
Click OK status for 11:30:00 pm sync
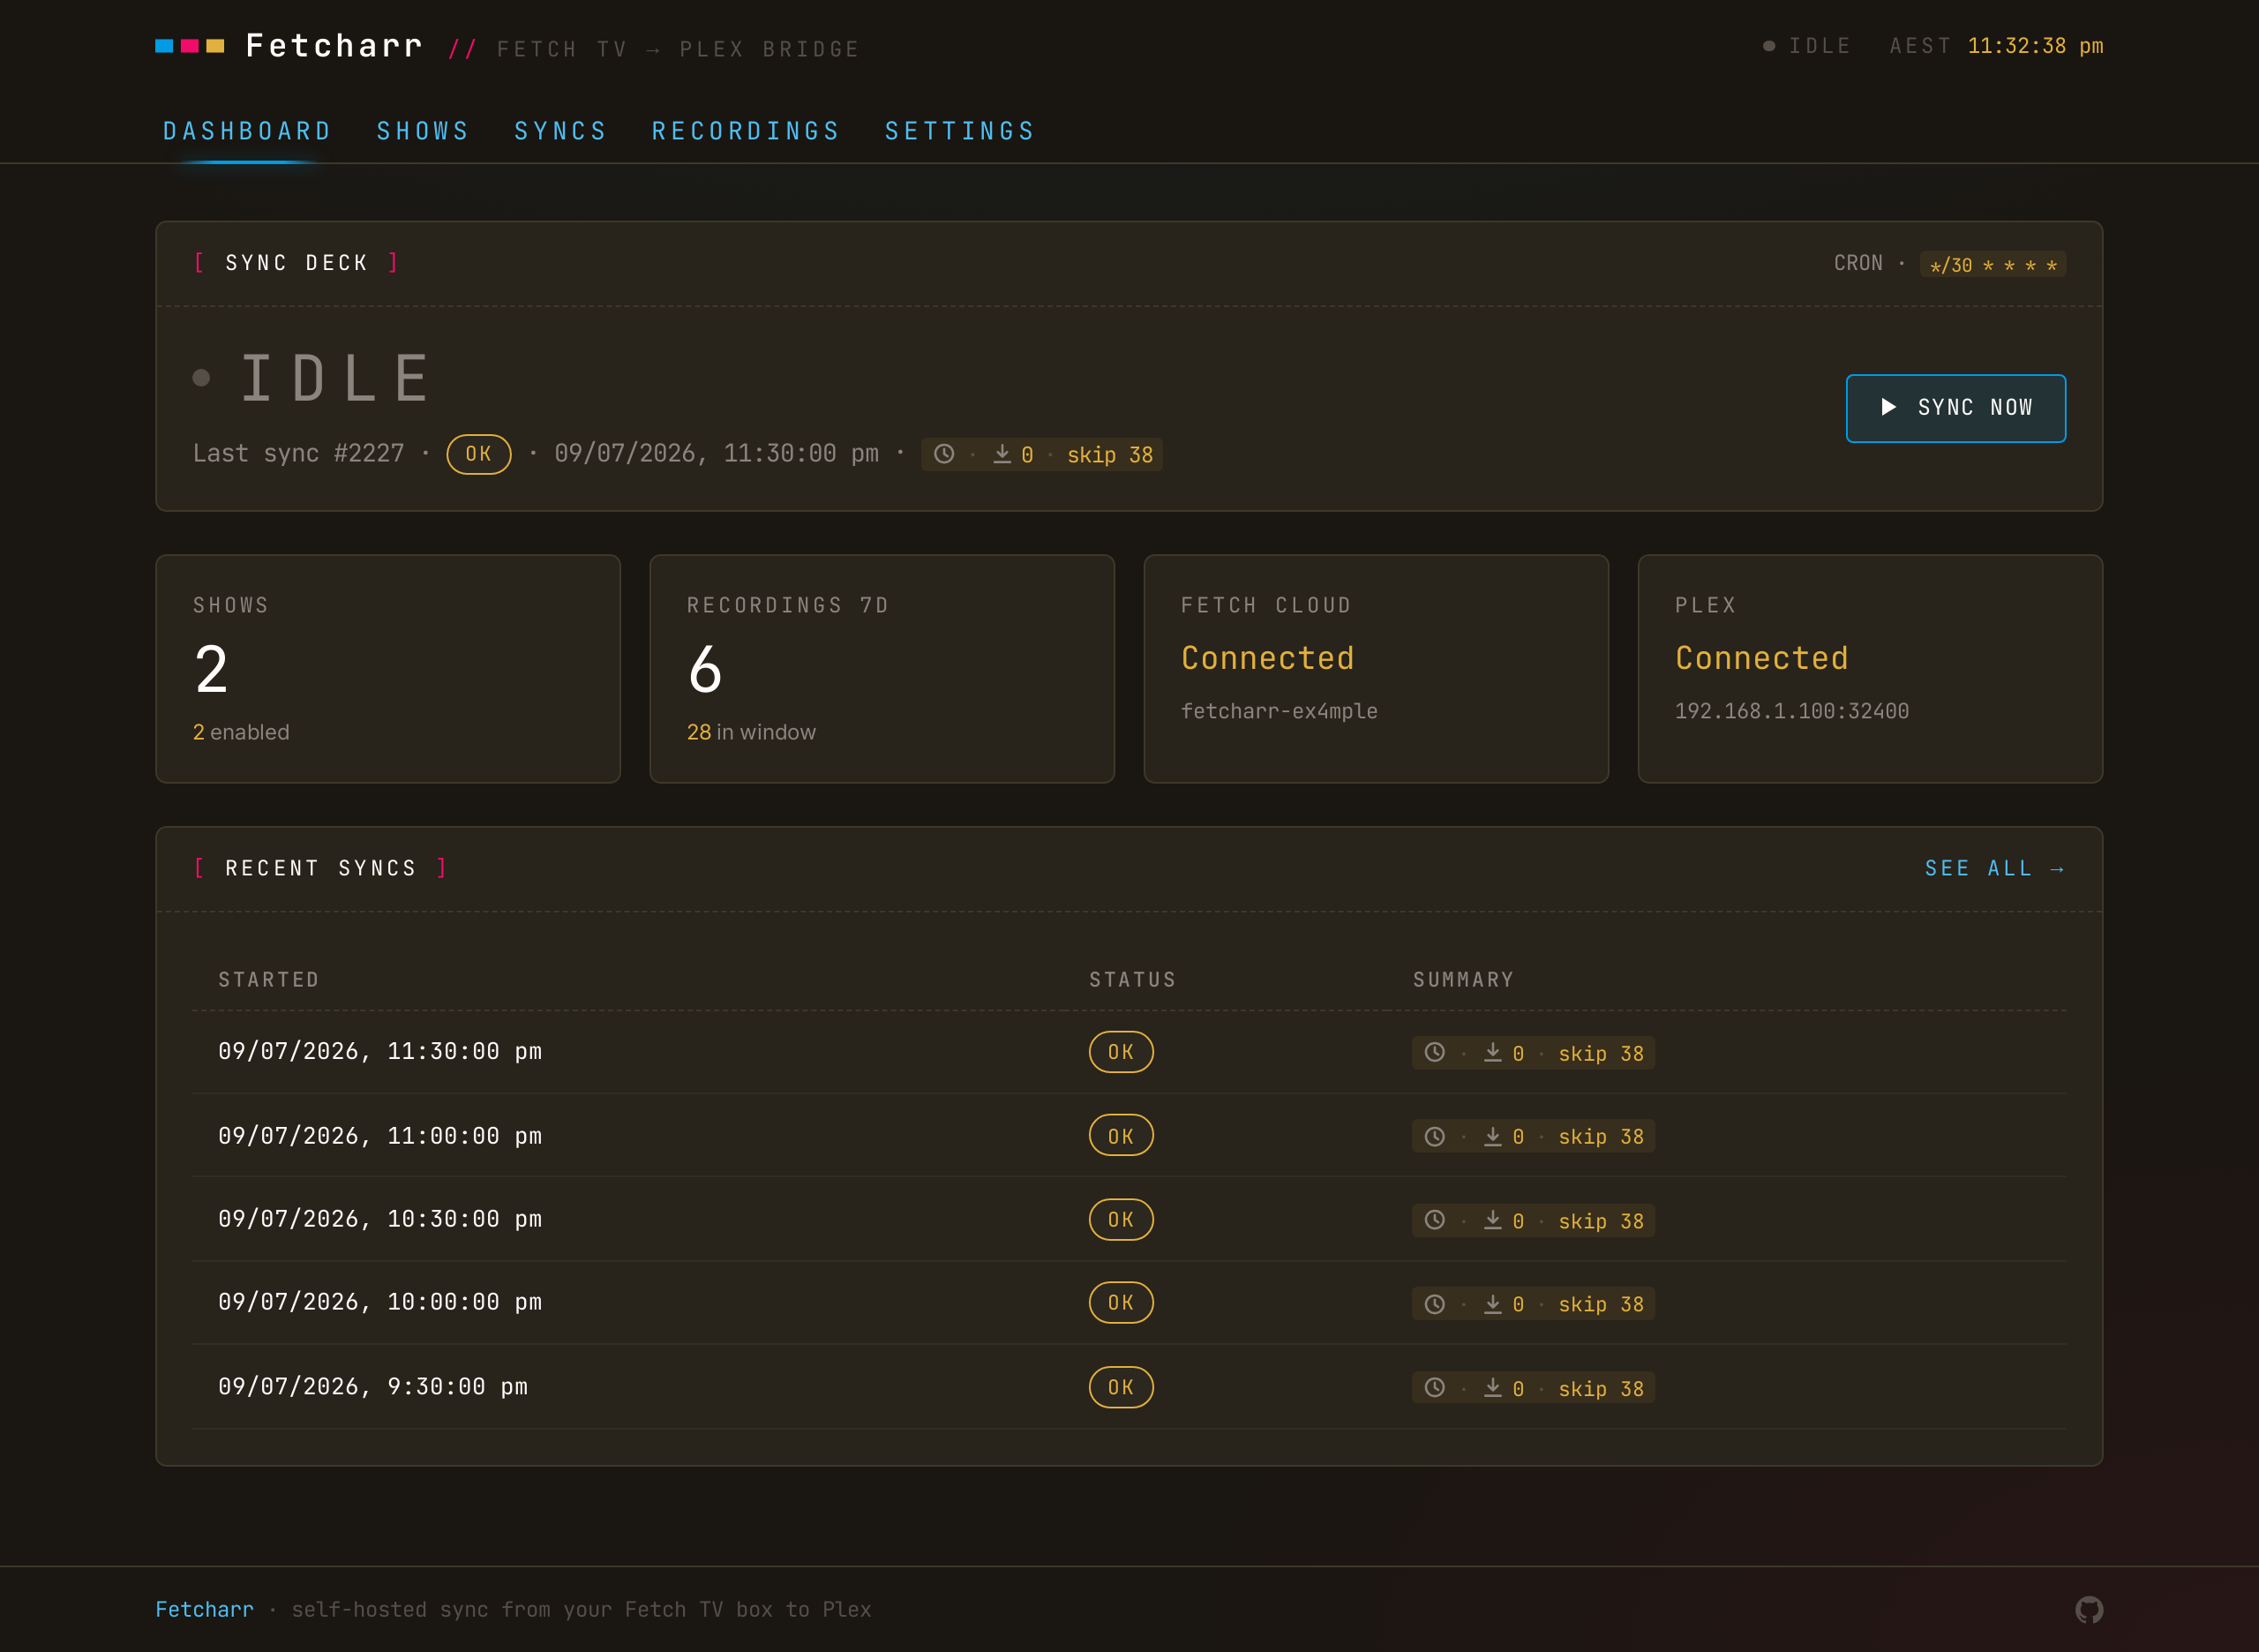tap(1120, 1052)
